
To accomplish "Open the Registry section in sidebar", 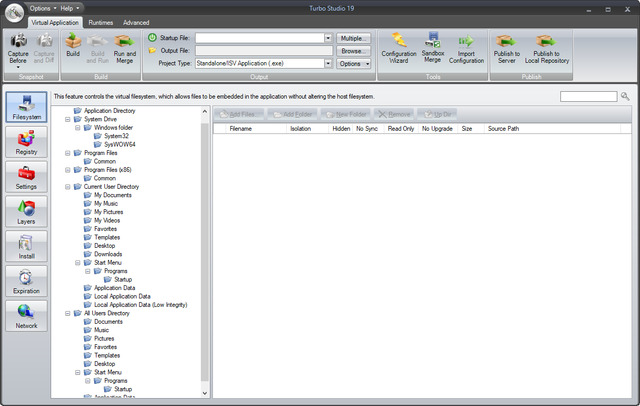I will [x=26, y=146].
